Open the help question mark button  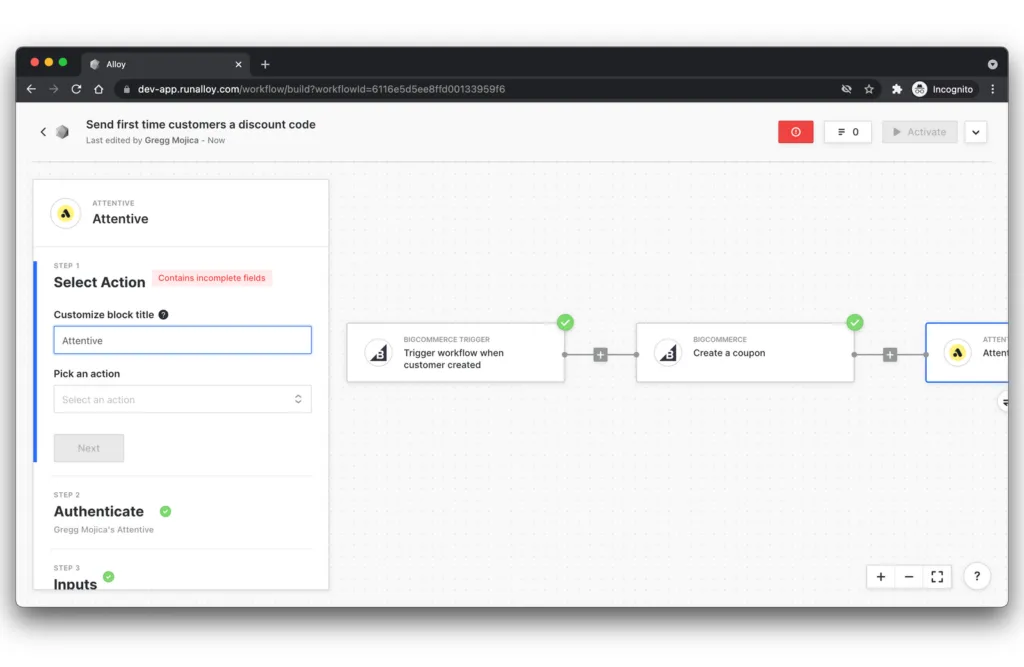pos(977,576)
